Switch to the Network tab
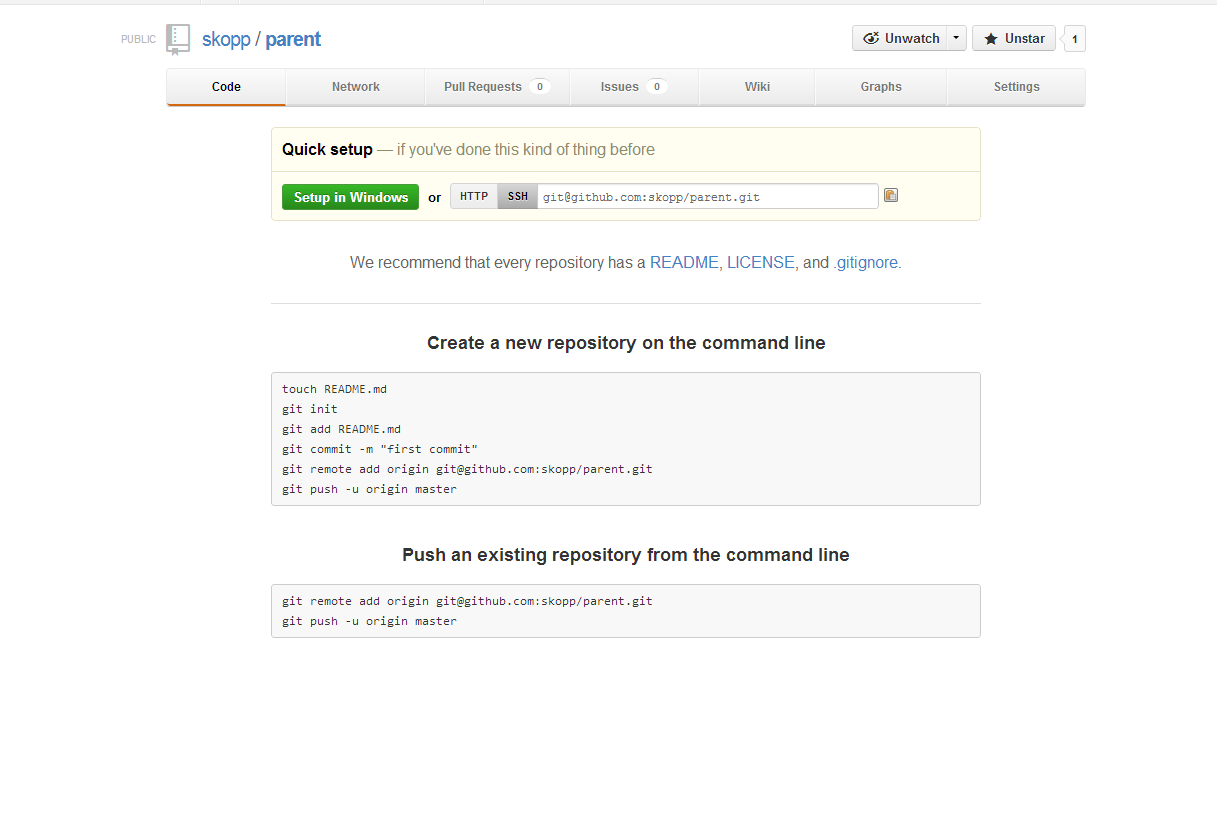The height and width of the screenshot is (814, 1217). [x=356, y=87]
